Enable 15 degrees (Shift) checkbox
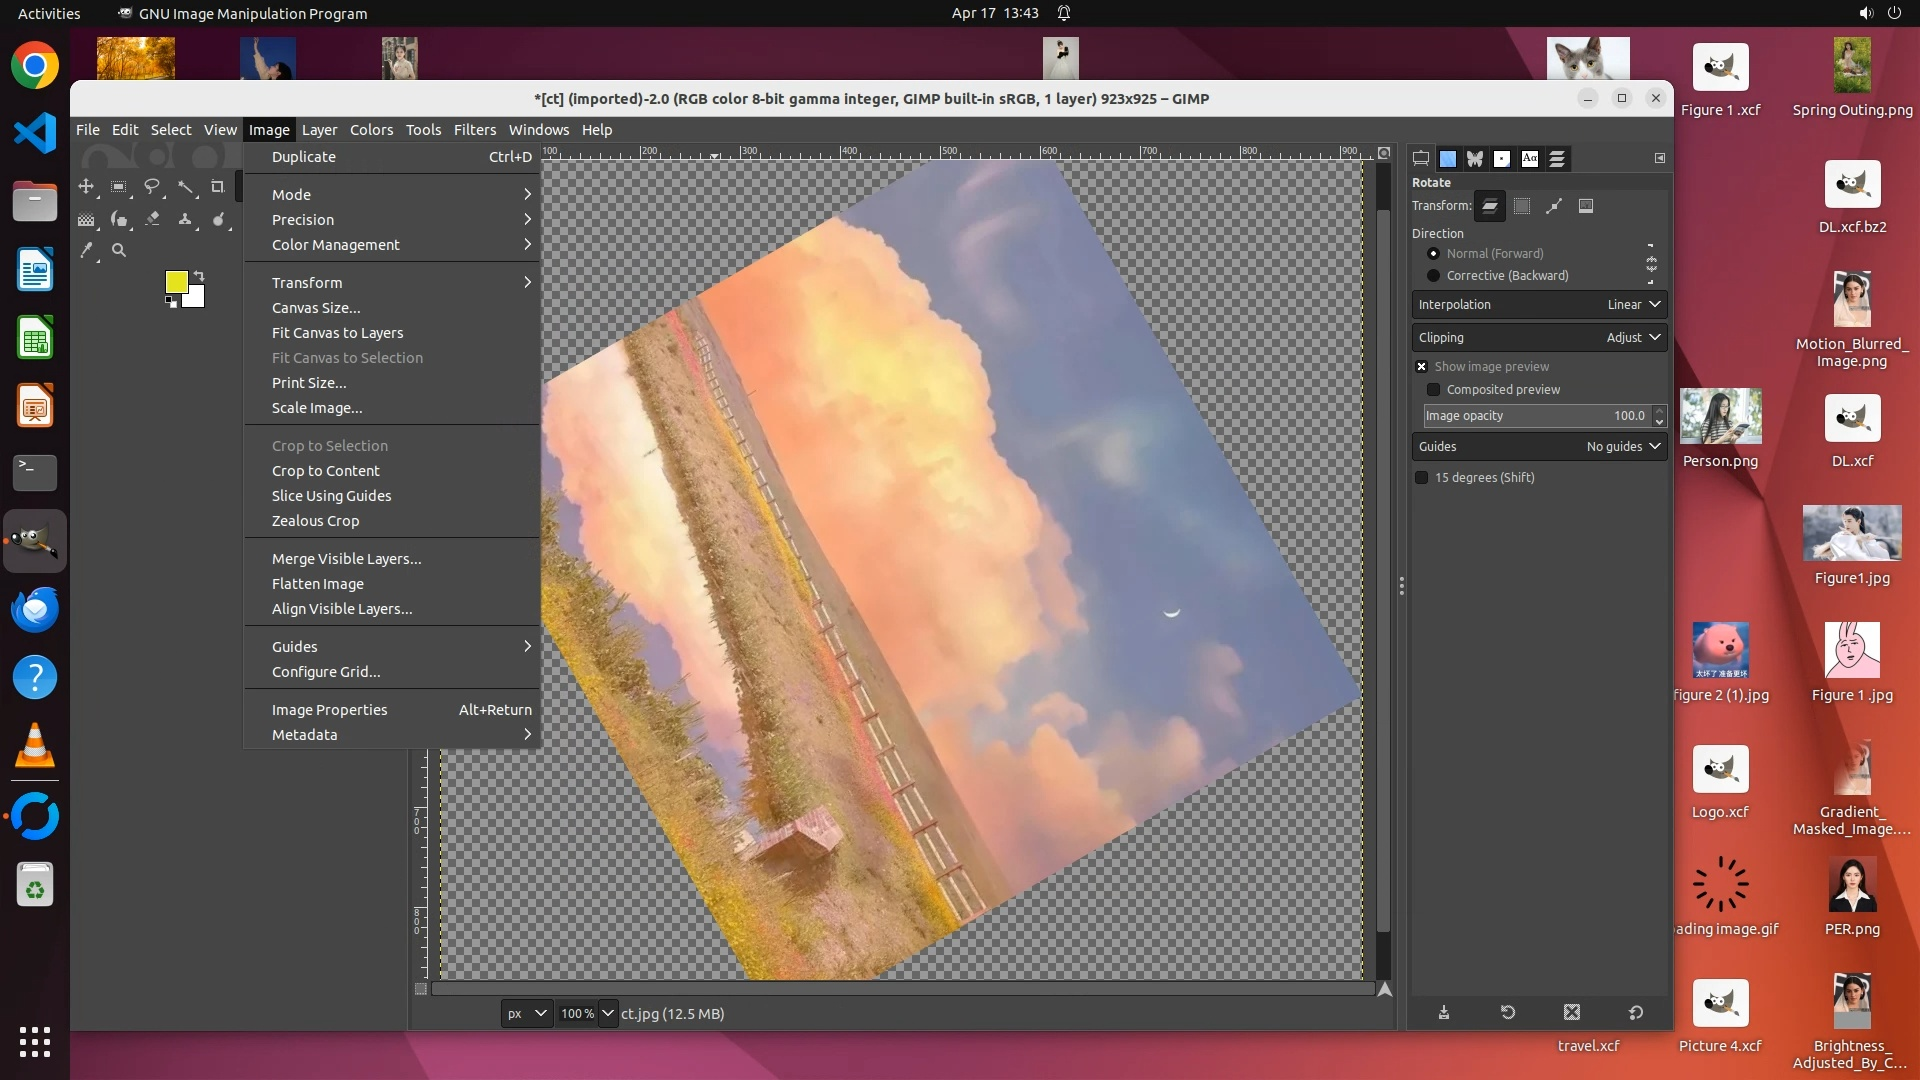The image size is (1920, 1080). coord(1422,478)
